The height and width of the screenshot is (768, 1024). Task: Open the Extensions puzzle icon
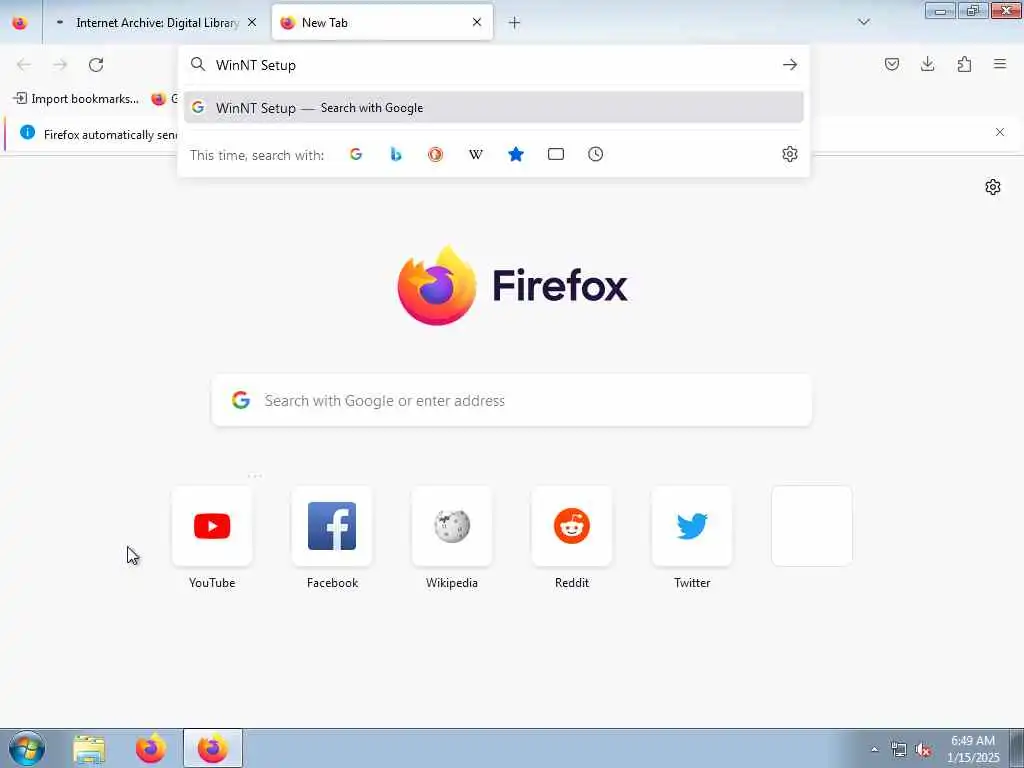coord(964,64)
